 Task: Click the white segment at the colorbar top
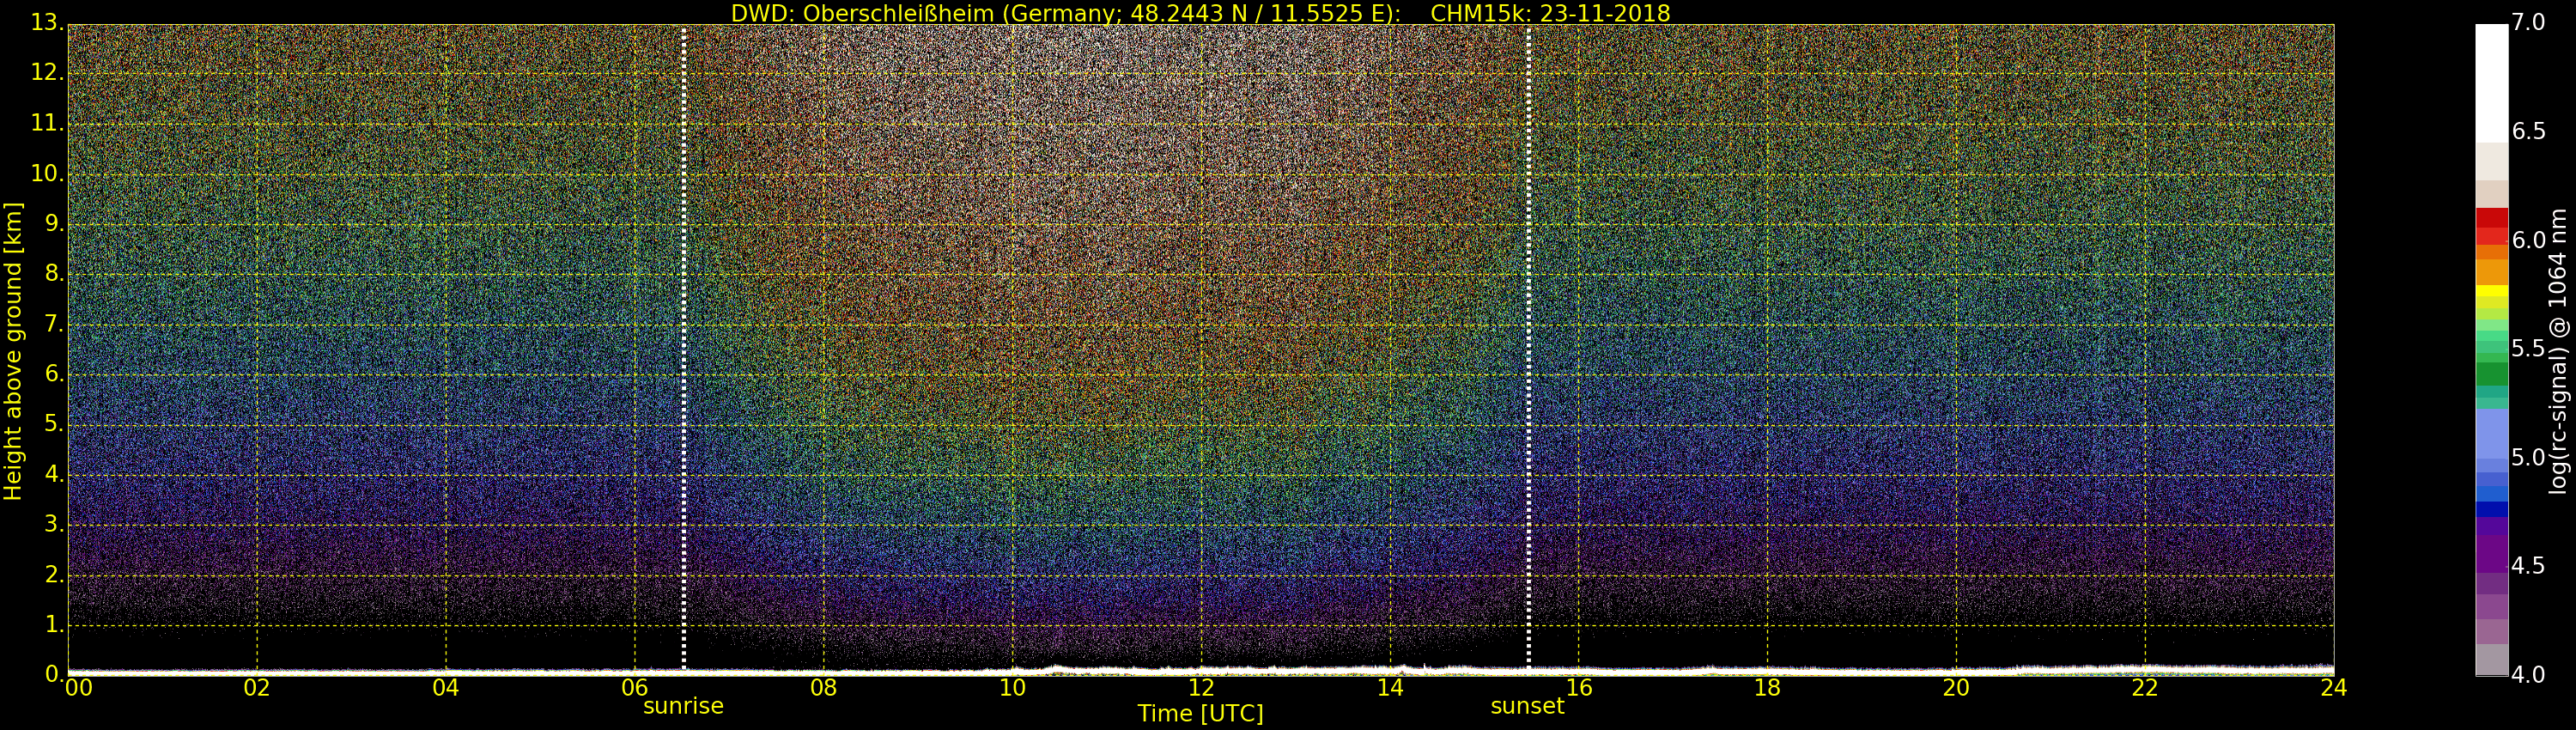tap(2491, 84)
